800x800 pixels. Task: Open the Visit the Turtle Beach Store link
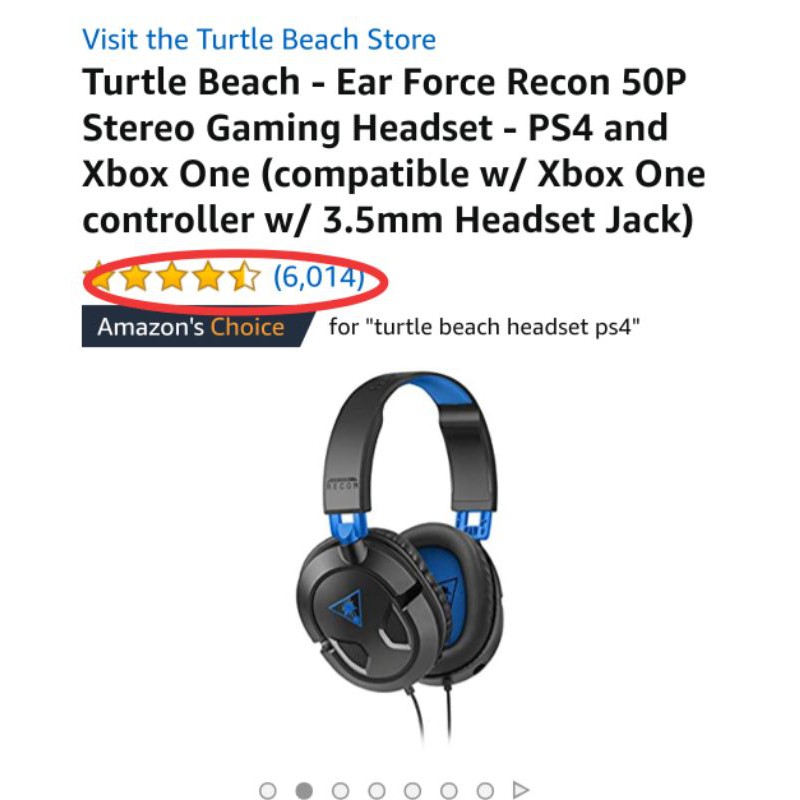point(259,40)
